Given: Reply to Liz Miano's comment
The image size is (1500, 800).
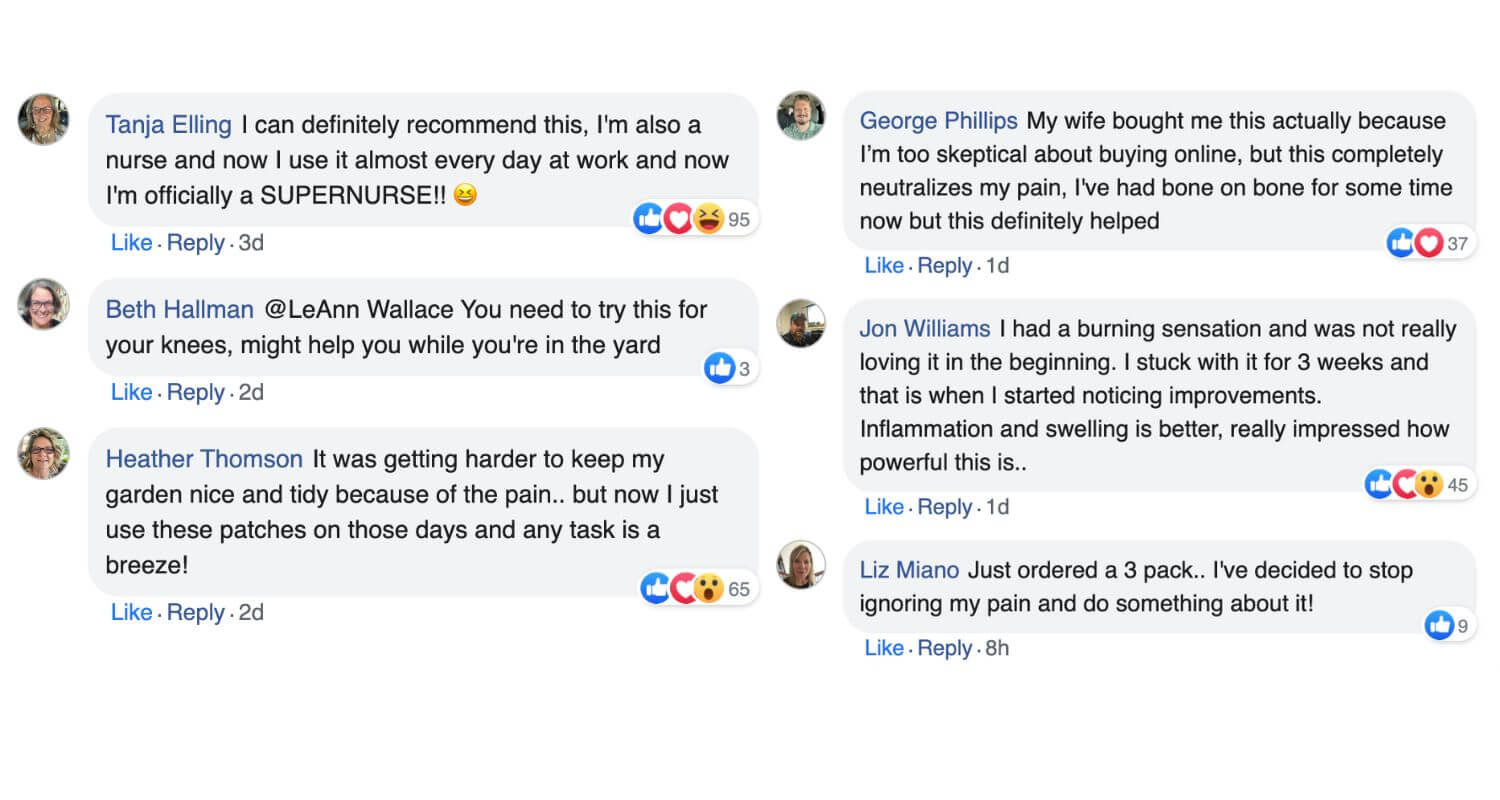Looking at the screenshot, I should pos(944,648).
